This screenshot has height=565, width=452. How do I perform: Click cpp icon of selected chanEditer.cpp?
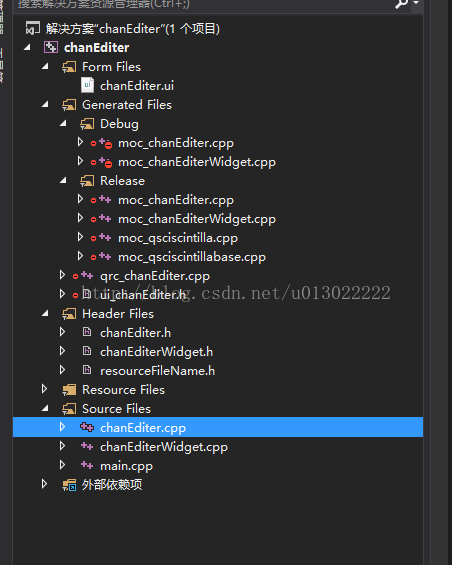point(87,427)
